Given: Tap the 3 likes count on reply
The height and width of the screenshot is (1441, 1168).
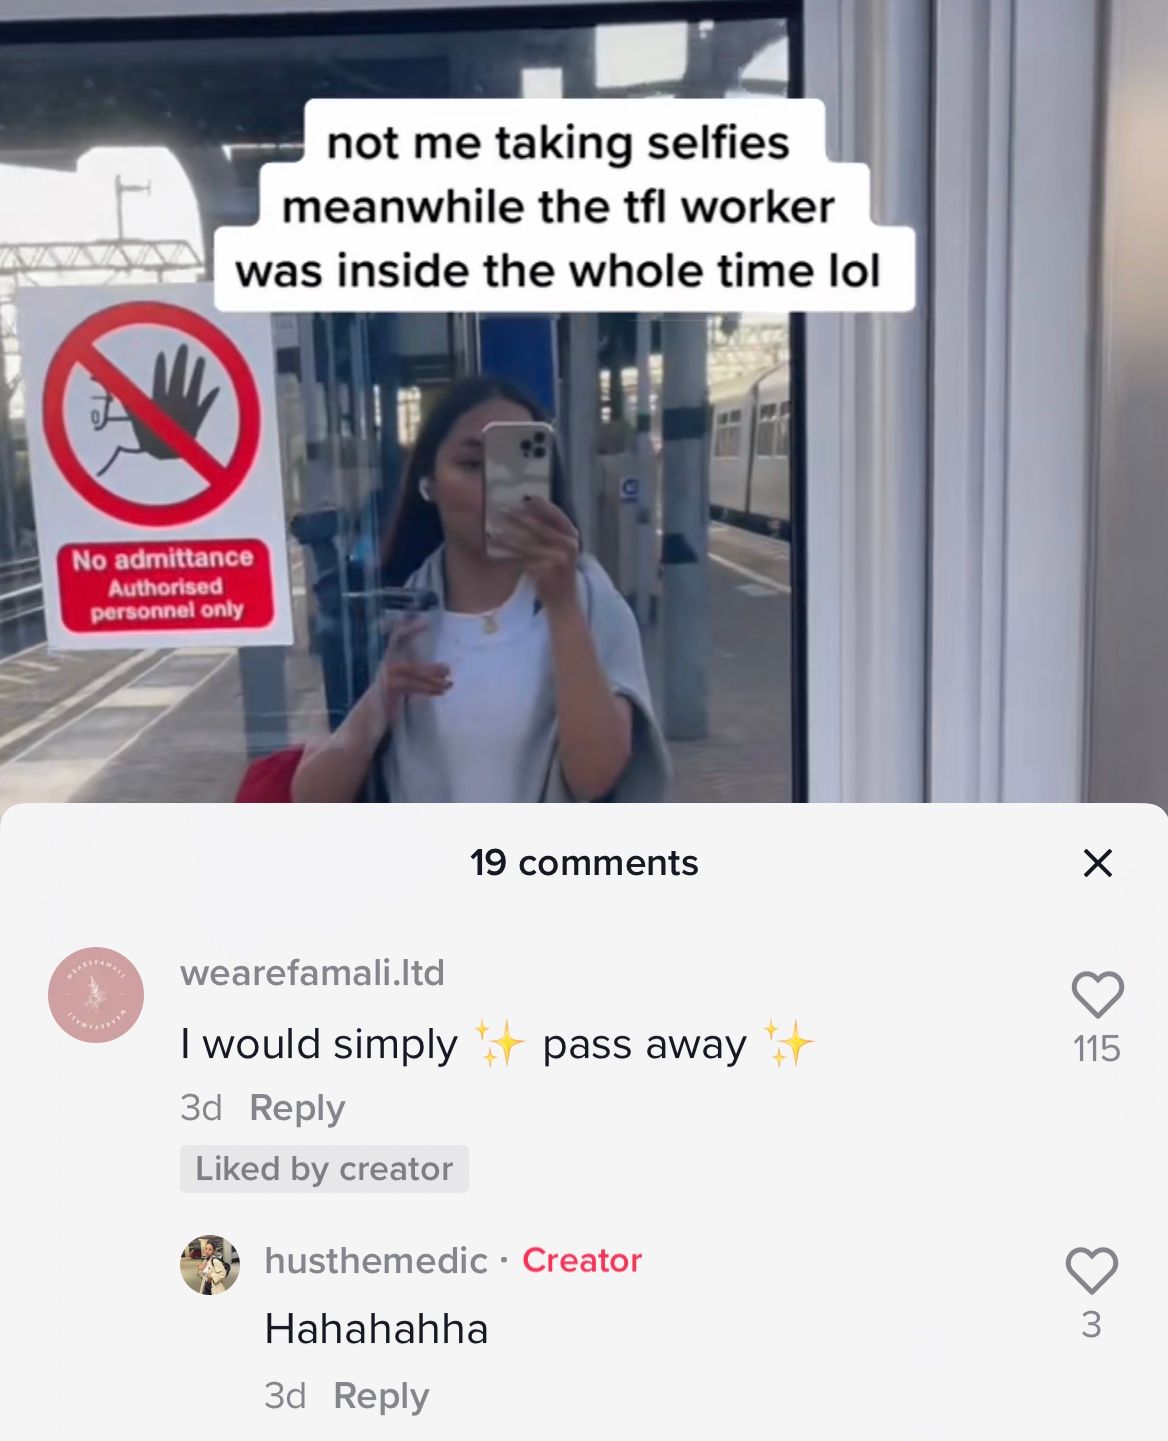Looking at the screenshot, I should [1091, 1325].
